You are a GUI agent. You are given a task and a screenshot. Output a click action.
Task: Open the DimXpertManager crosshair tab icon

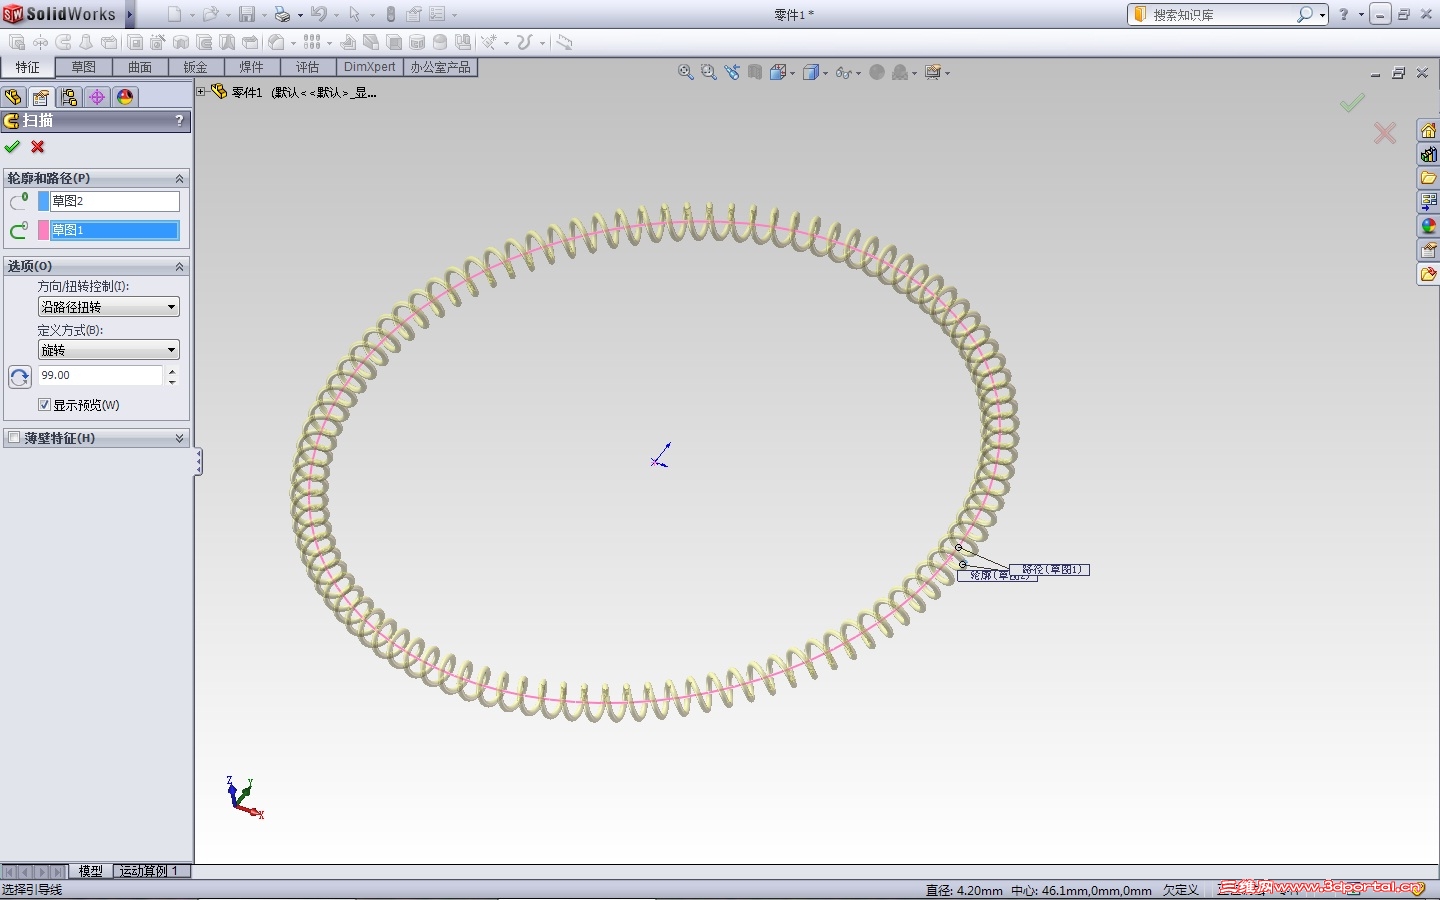(97, 97)
